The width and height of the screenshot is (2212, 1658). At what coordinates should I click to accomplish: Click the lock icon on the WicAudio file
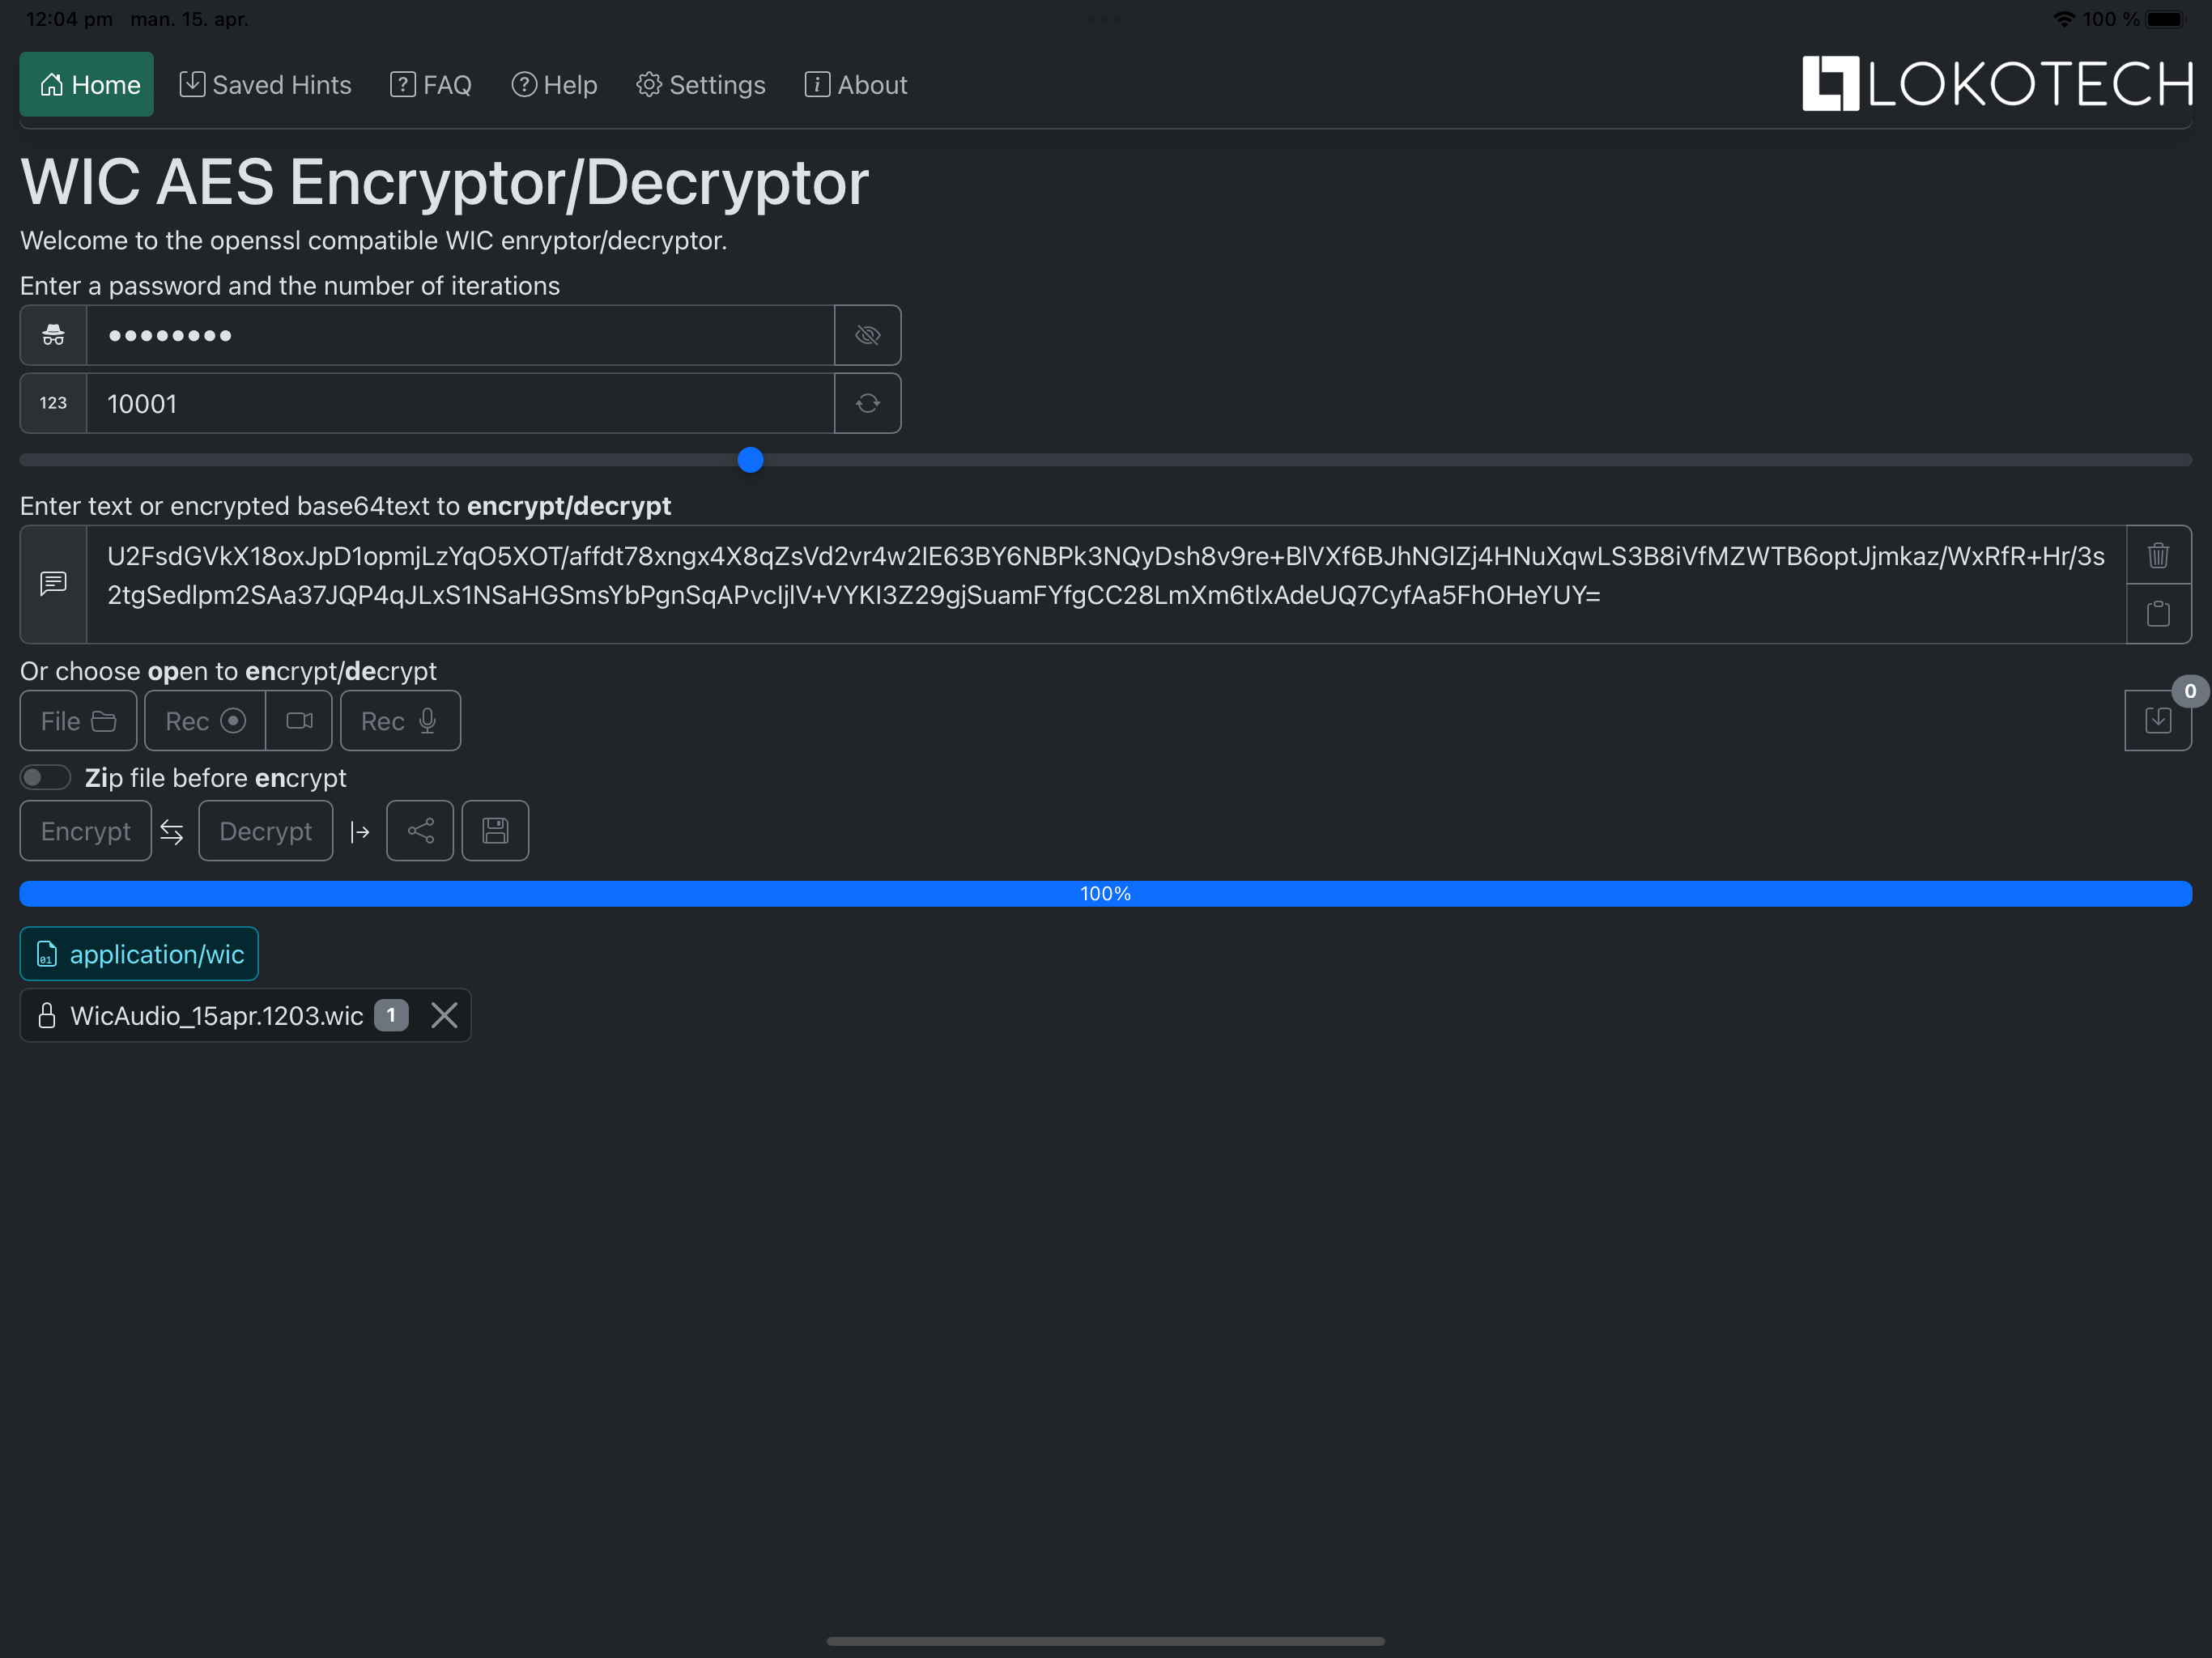click(x=46, y=1015)
